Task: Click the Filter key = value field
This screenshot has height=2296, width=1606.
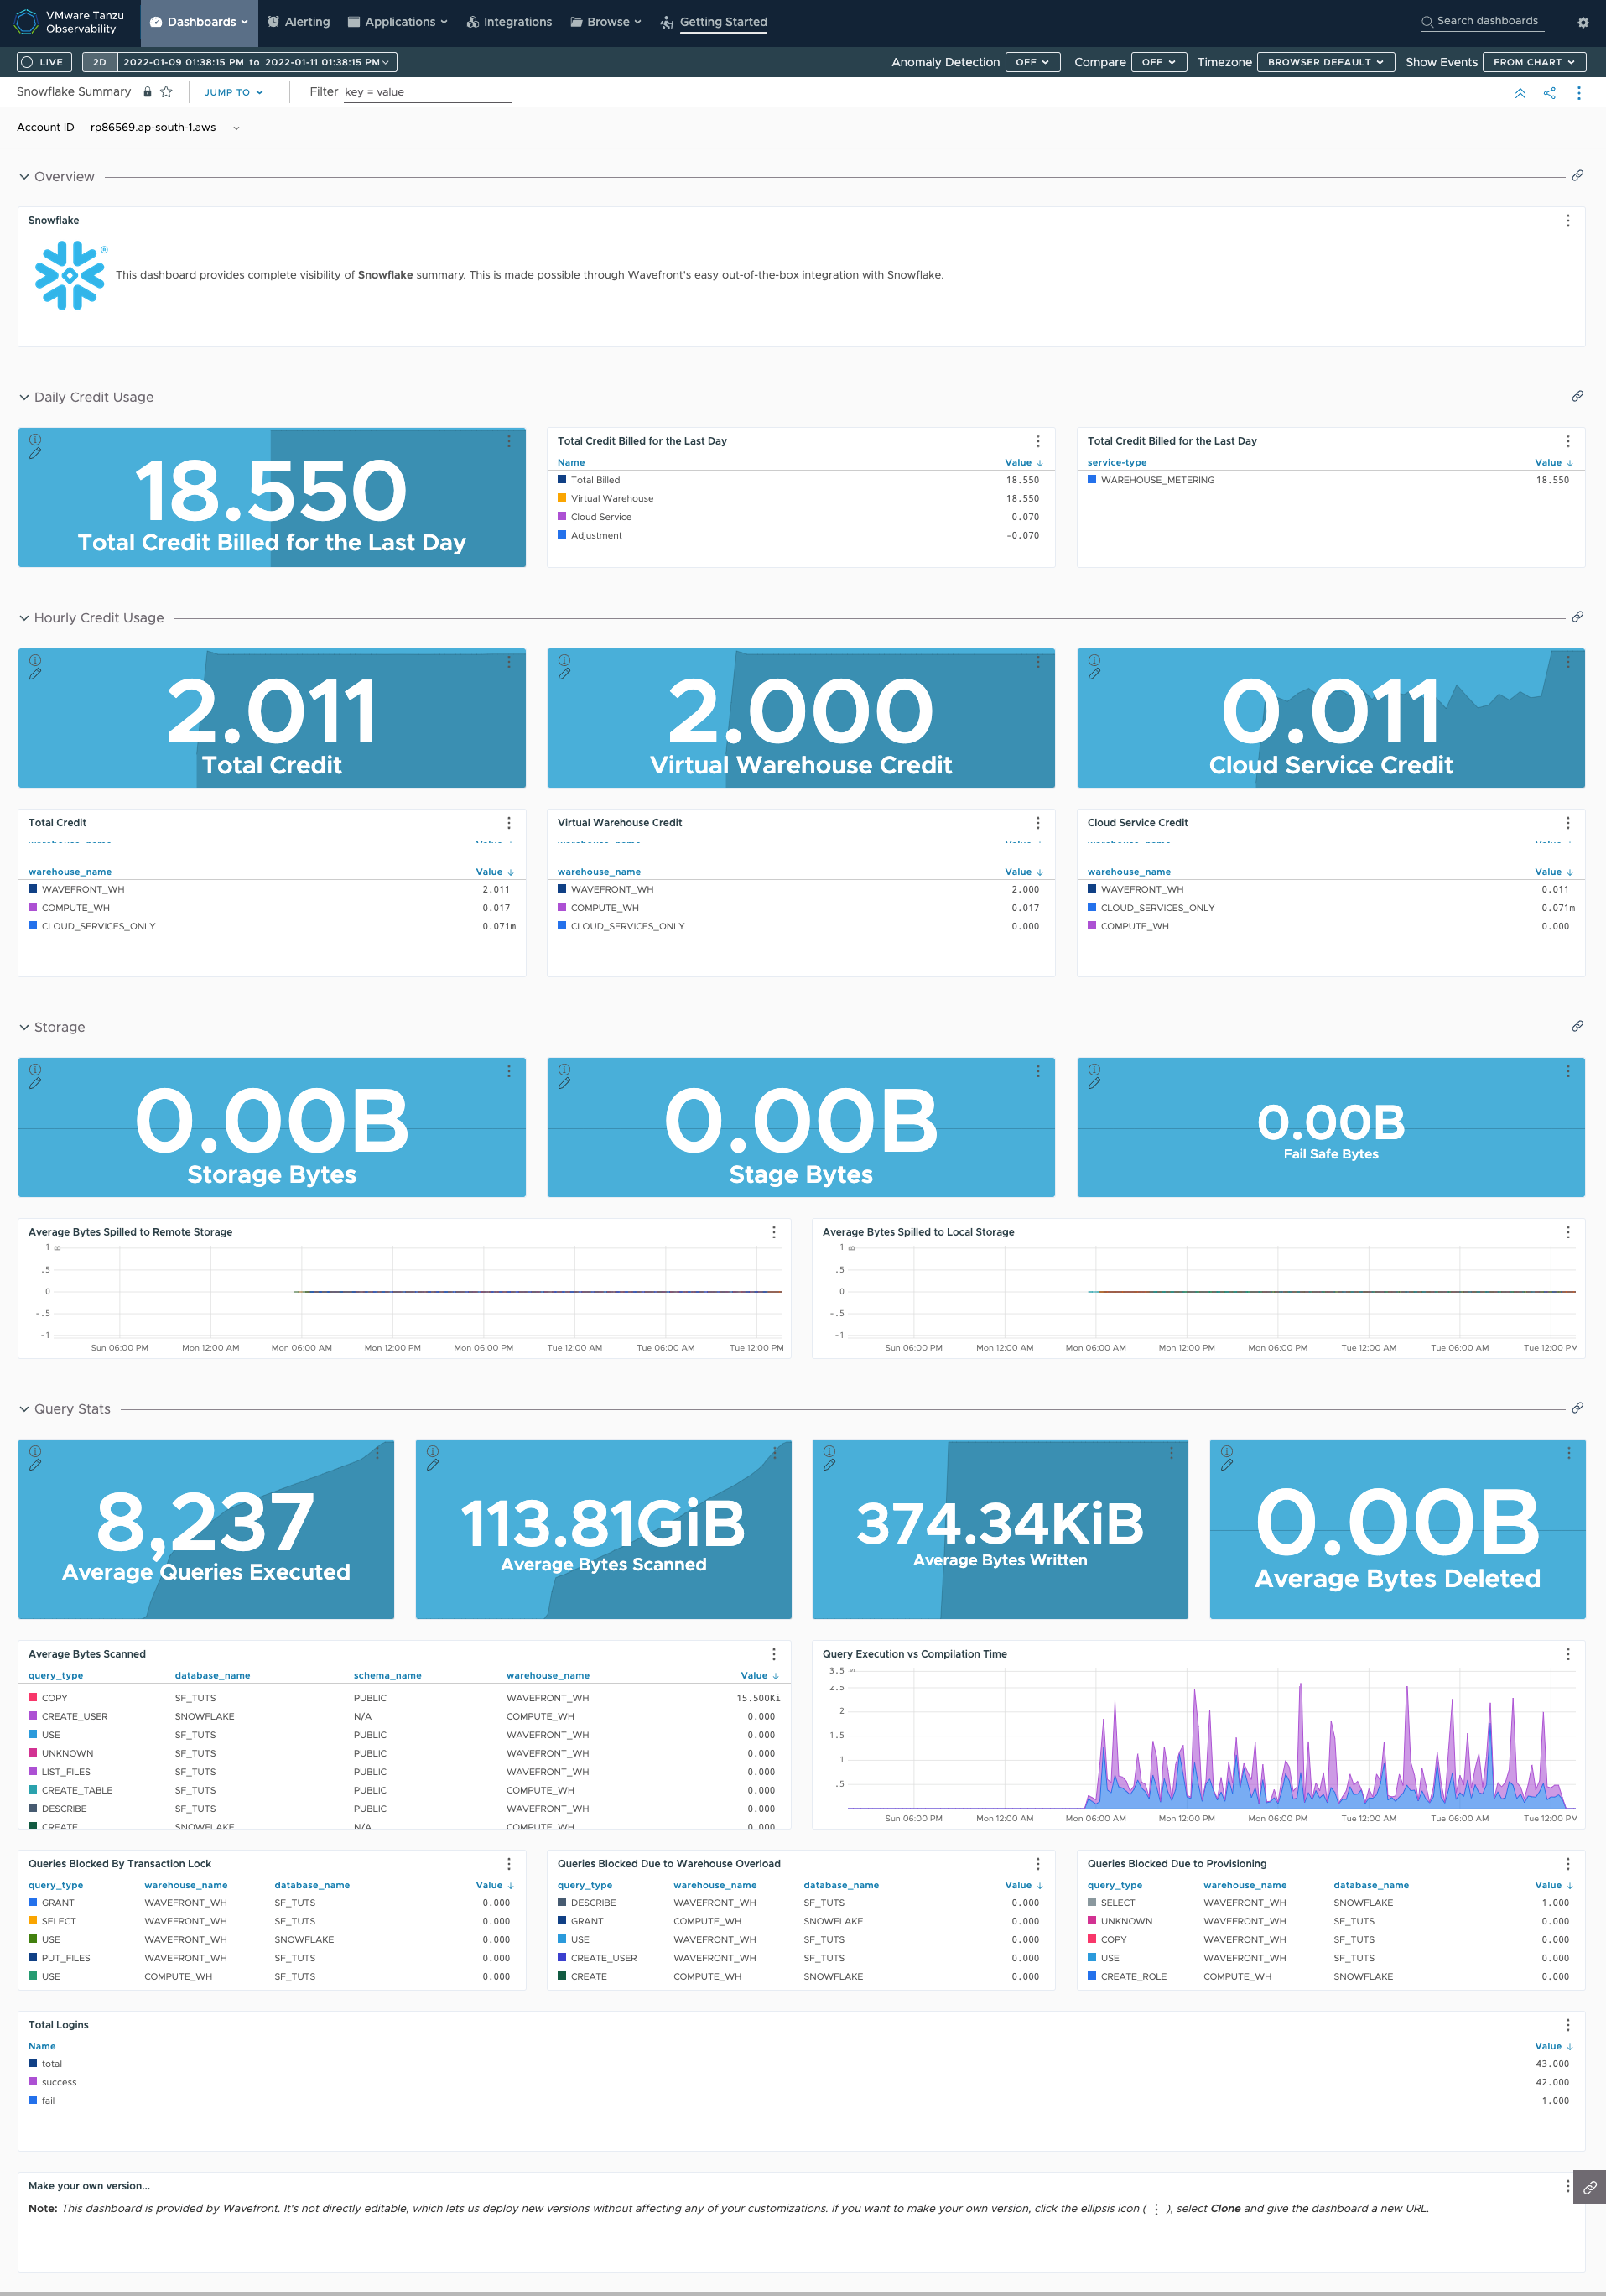Action: click(427, 92)
